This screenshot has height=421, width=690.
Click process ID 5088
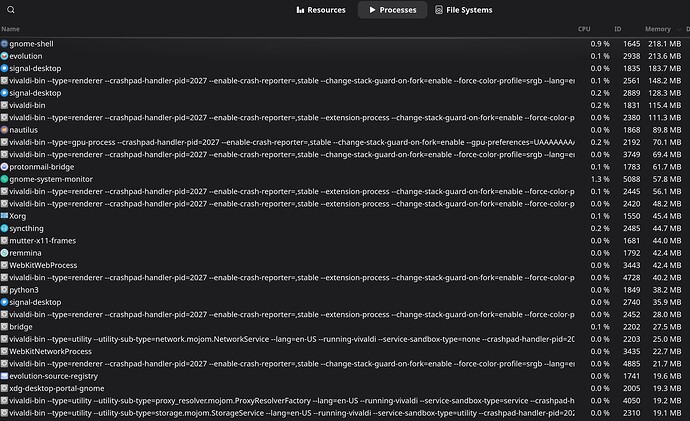631,179
